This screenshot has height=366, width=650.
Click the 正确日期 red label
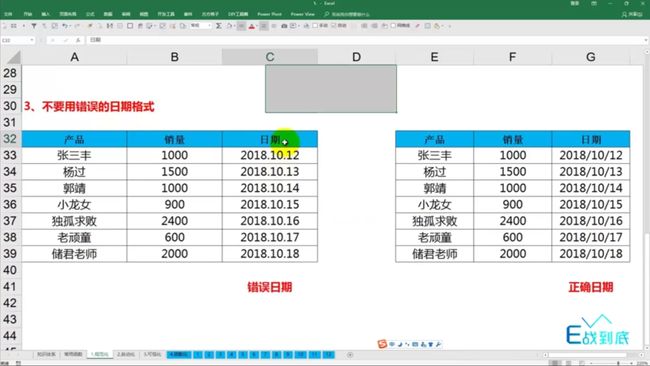[x=591, y=287]
